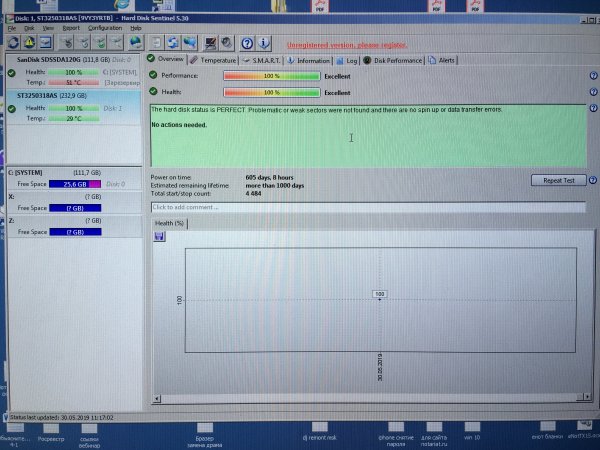Open the Report menu
This screenshot has width=600, height=450.
71,28
